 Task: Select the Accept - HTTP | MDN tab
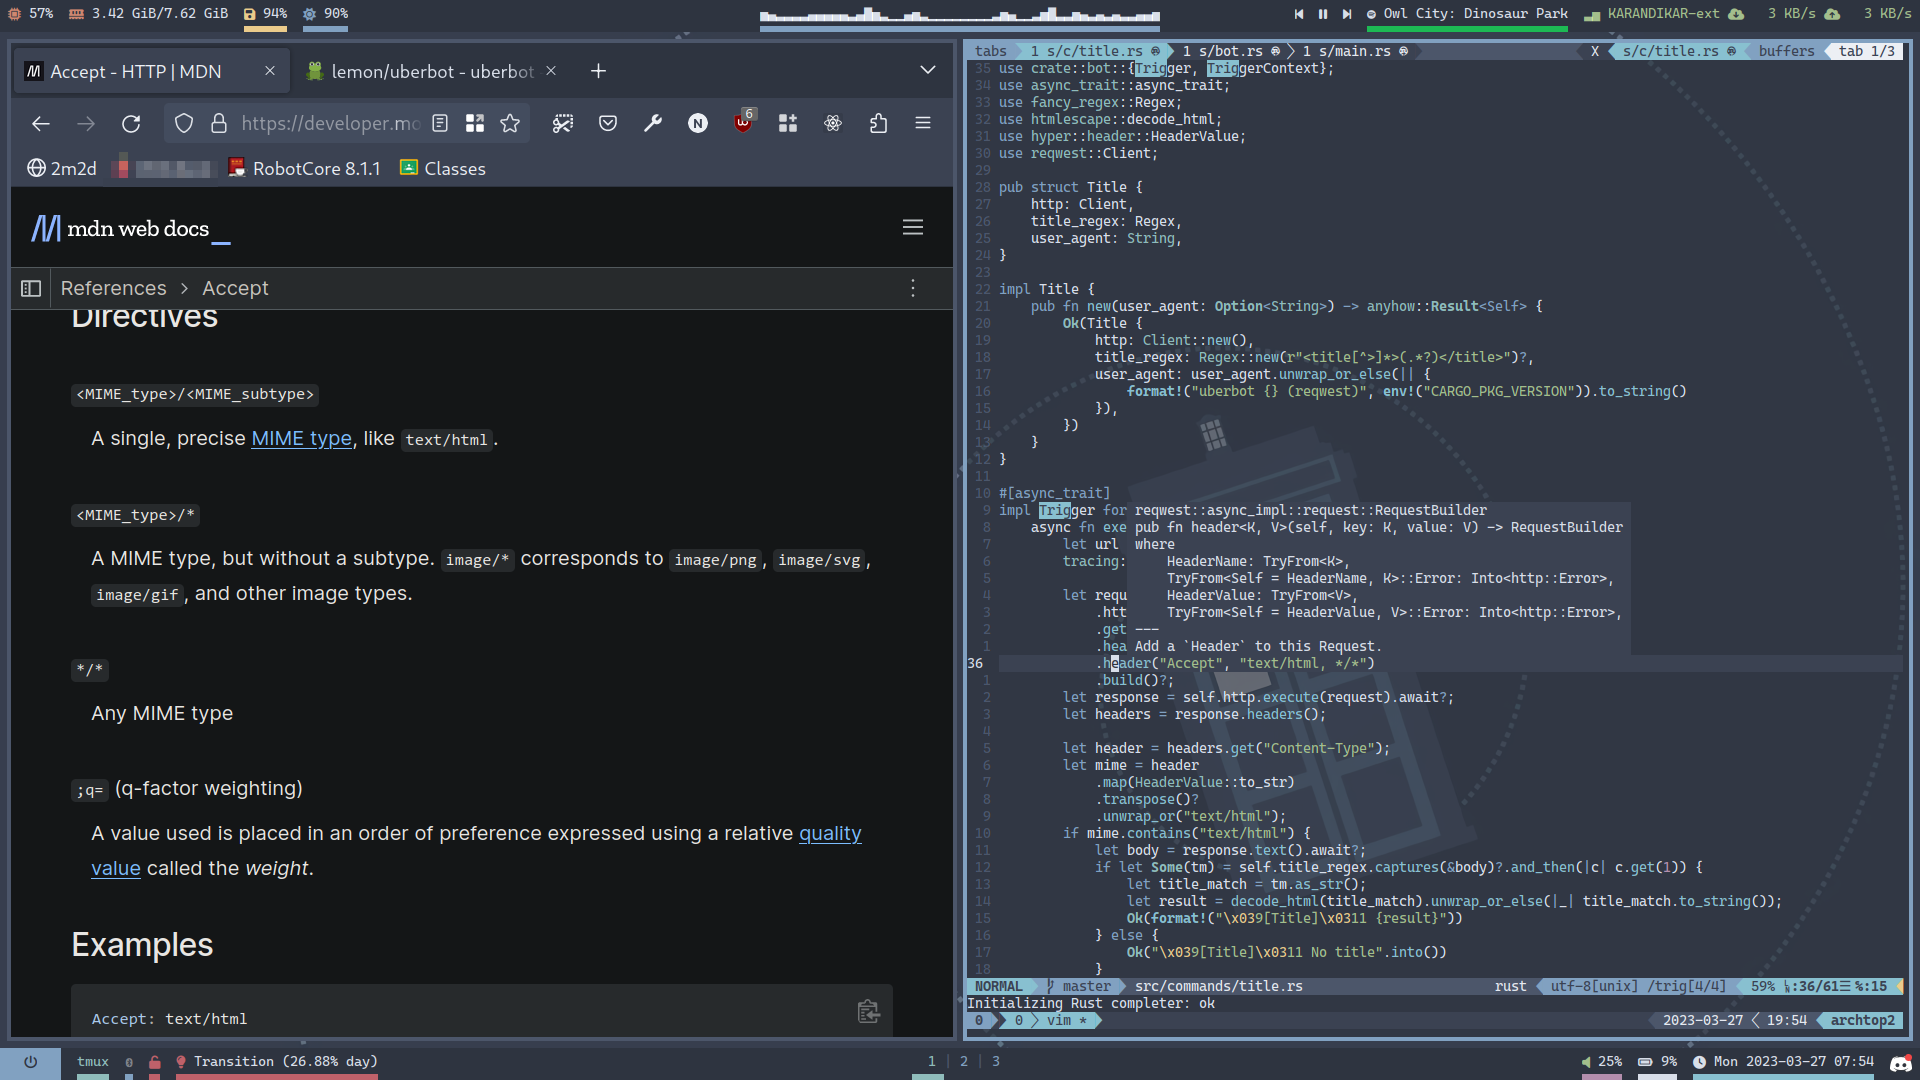[x=152, y=71]
